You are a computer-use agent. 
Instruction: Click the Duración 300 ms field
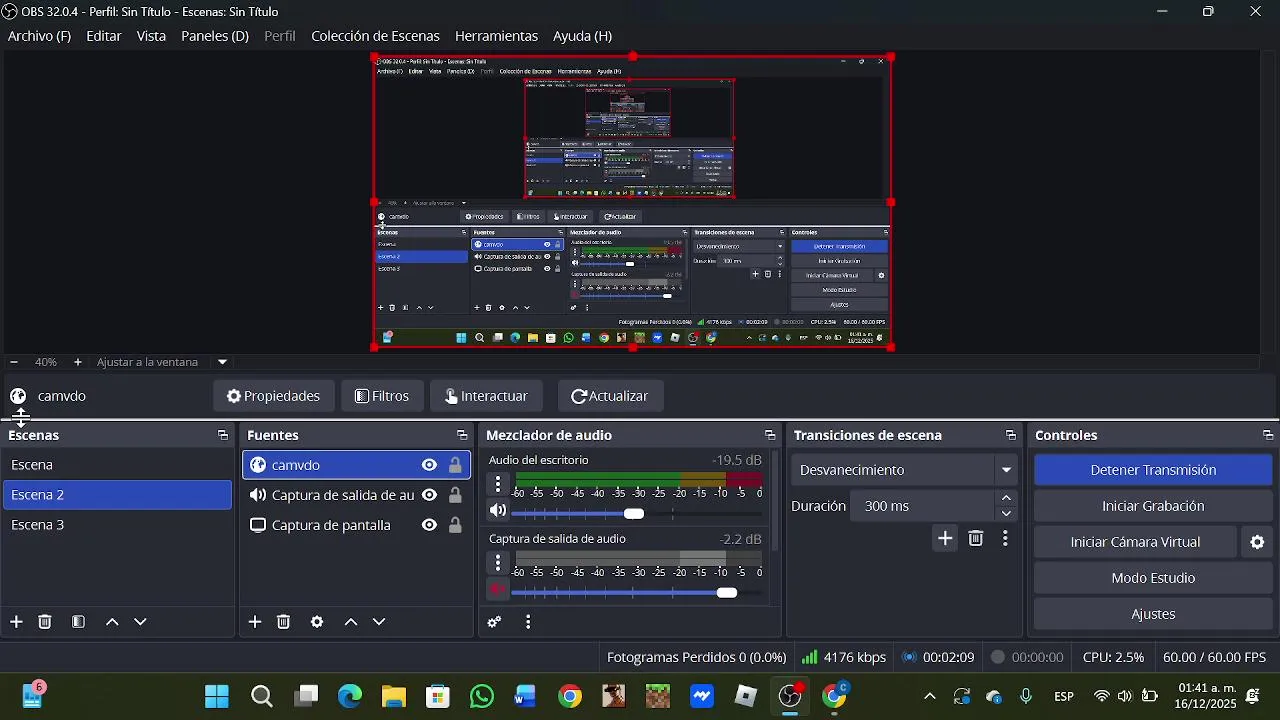click(x=924, y=506)
